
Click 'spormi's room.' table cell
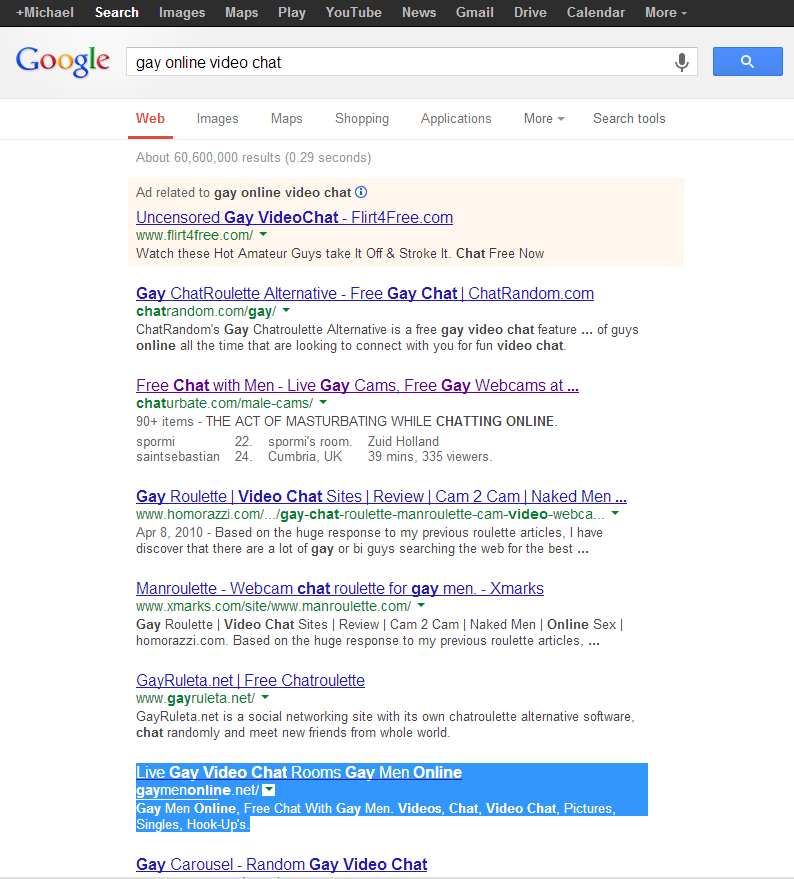pyautogui.click(x=310, y=442)
